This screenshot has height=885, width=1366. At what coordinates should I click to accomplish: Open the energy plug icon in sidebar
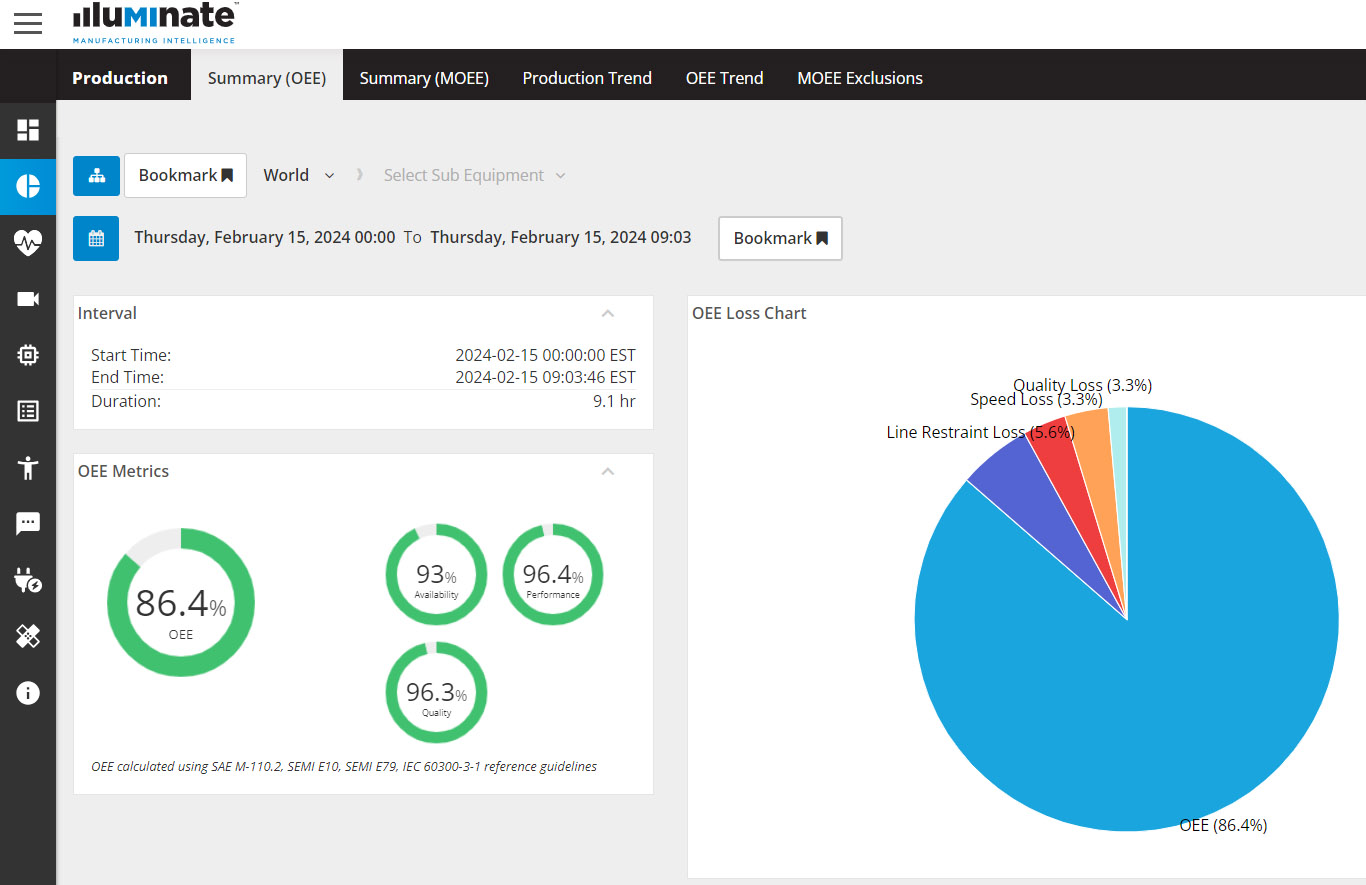coord(28,579)
